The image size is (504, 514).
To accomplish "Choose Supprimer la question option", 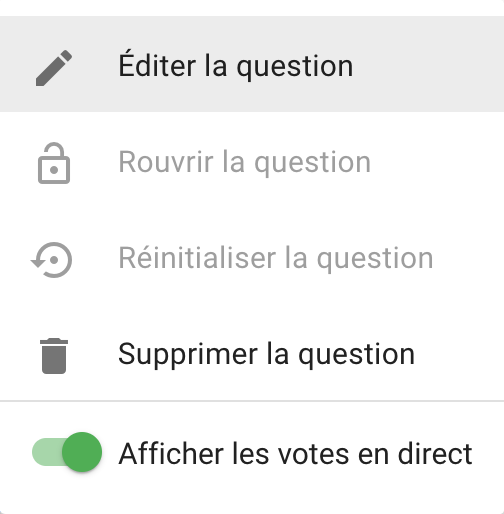I will click(x=252, y=355).
